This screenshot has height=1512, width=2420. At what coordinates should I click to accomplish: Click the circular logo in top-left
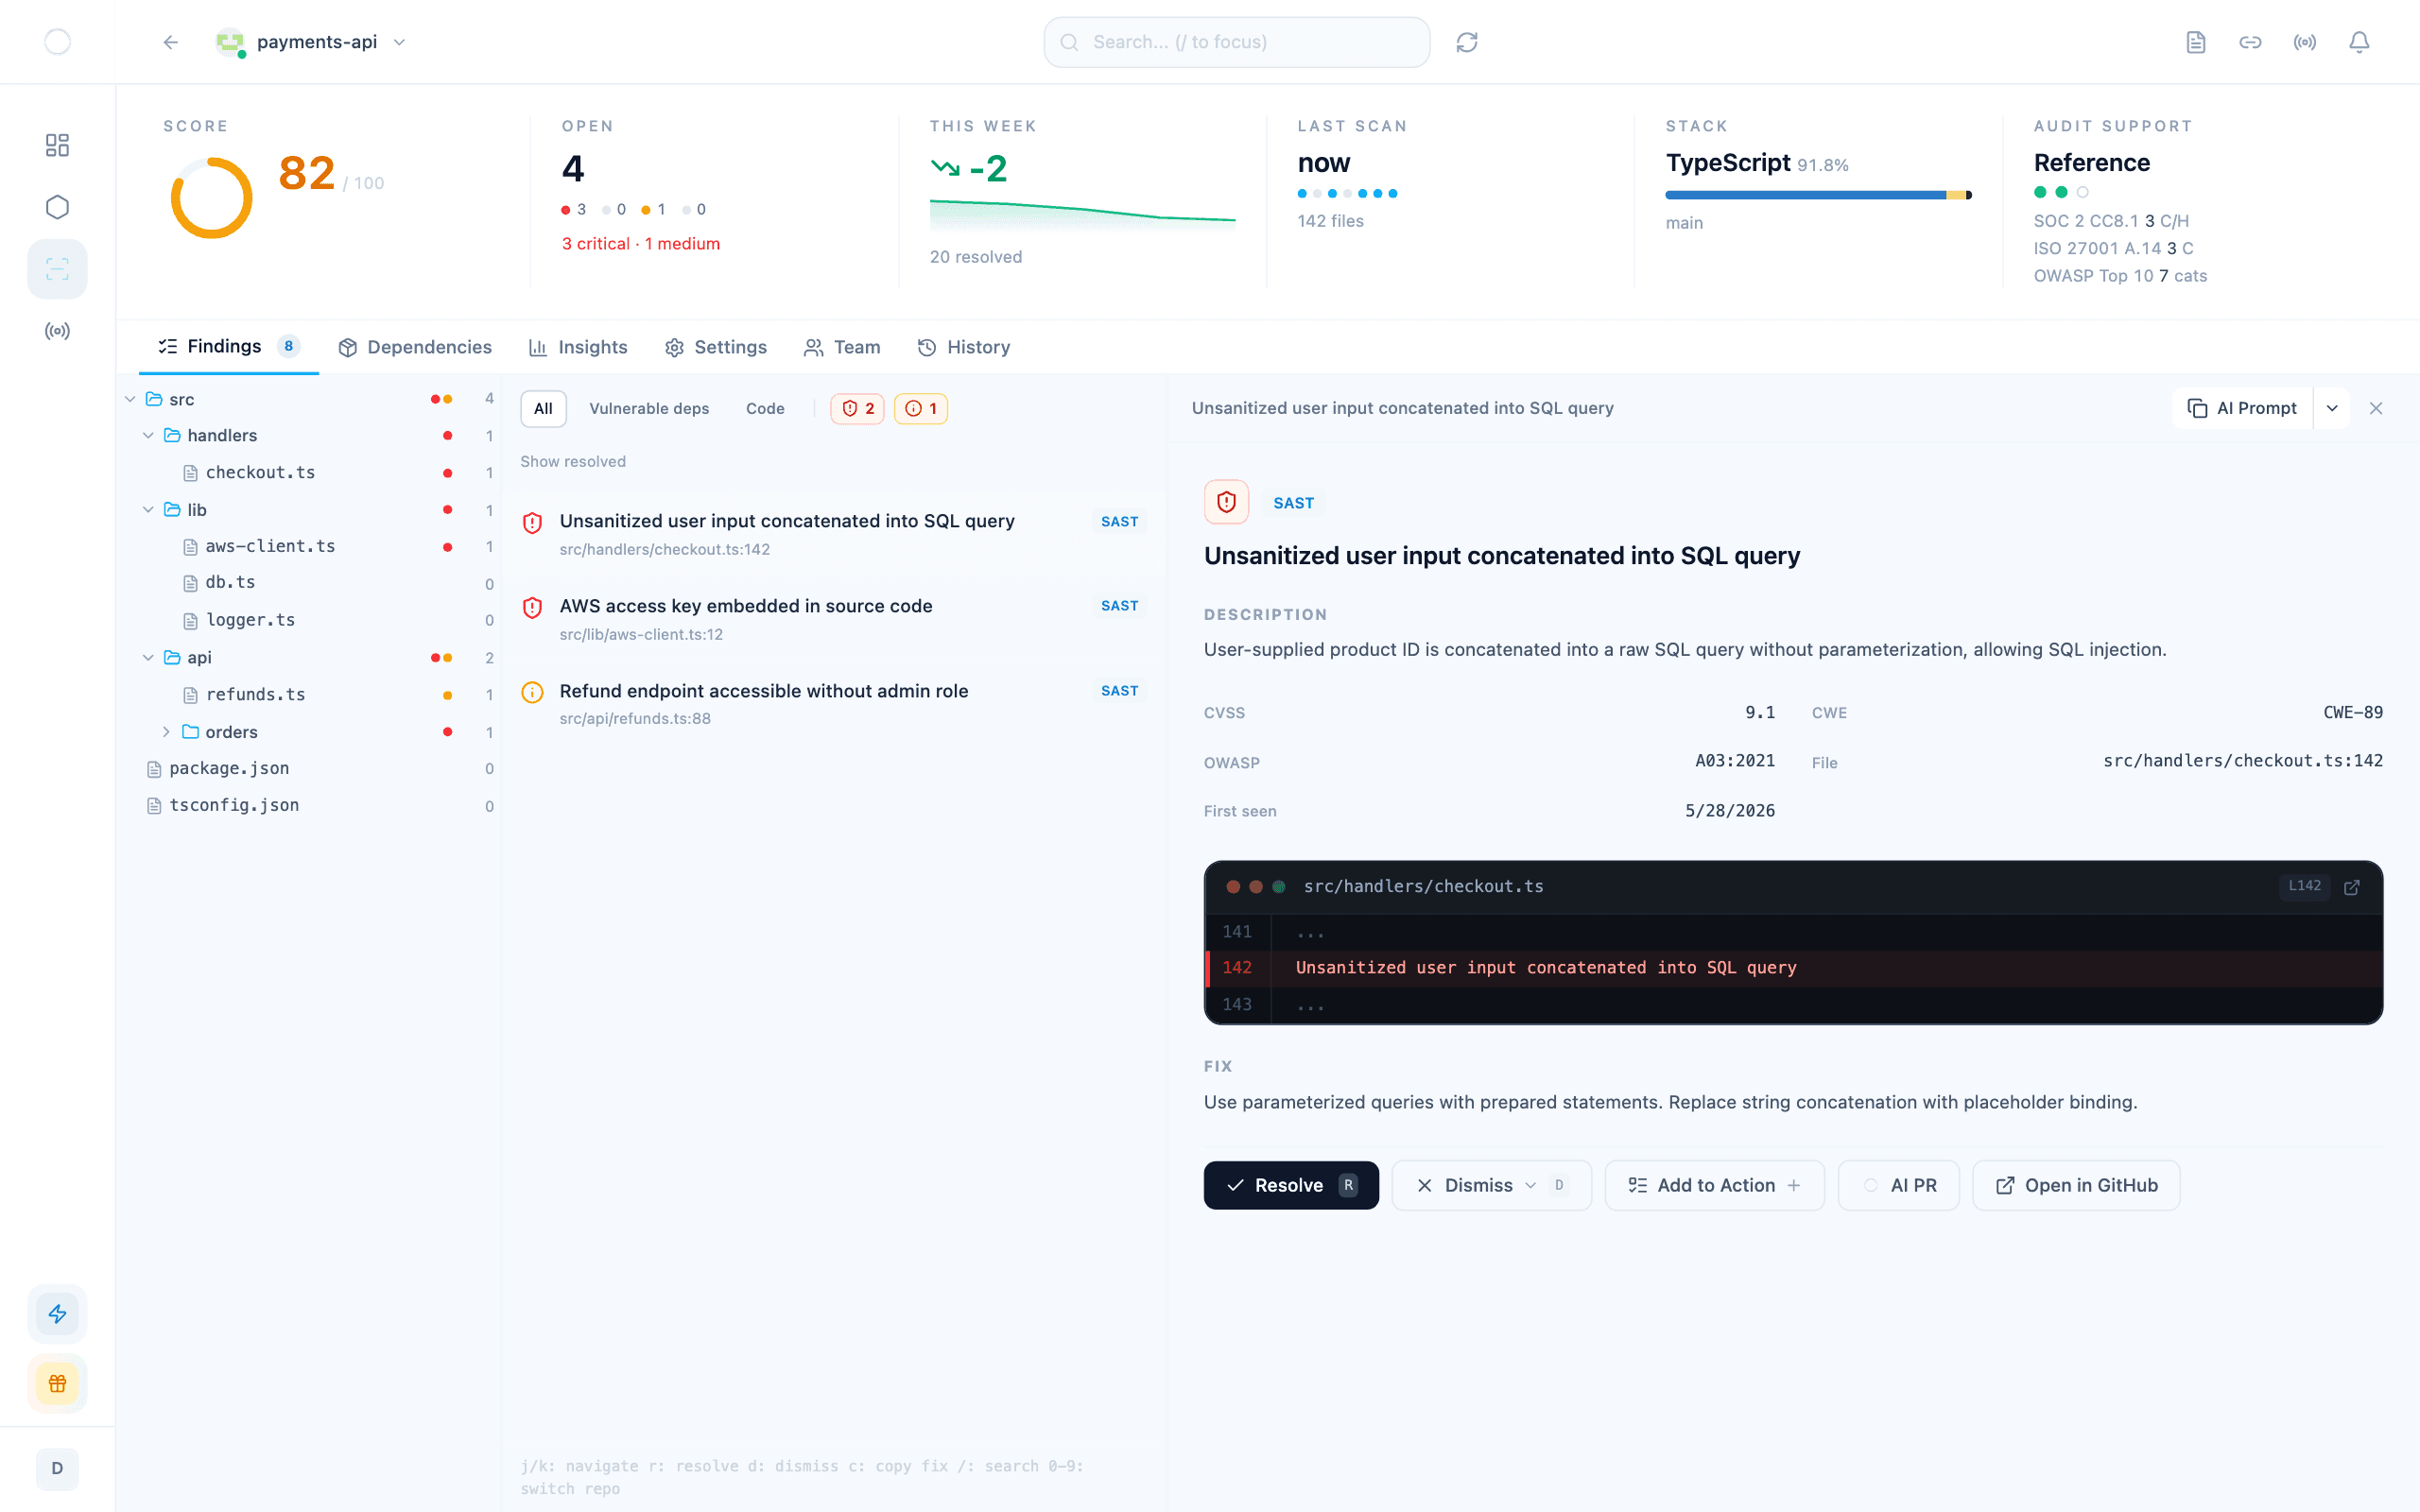(57, 42)
